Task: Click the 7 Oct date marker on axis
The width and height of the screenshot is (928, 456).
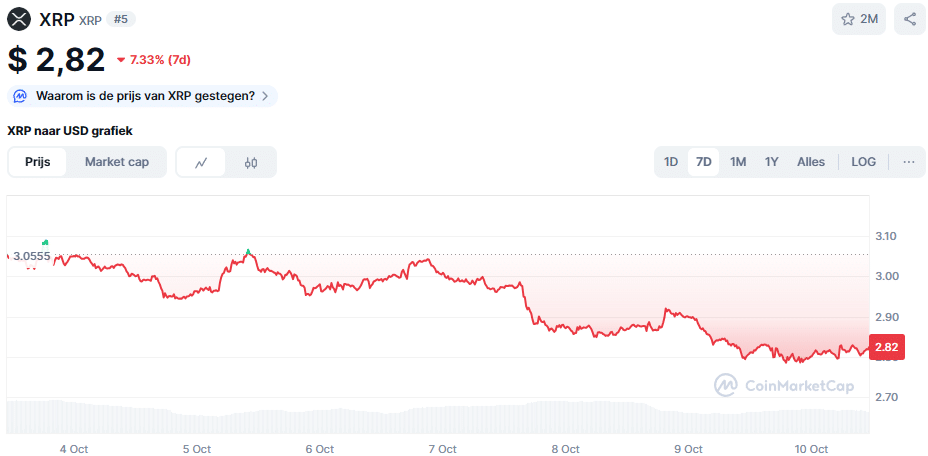Action: click(442, 449)
